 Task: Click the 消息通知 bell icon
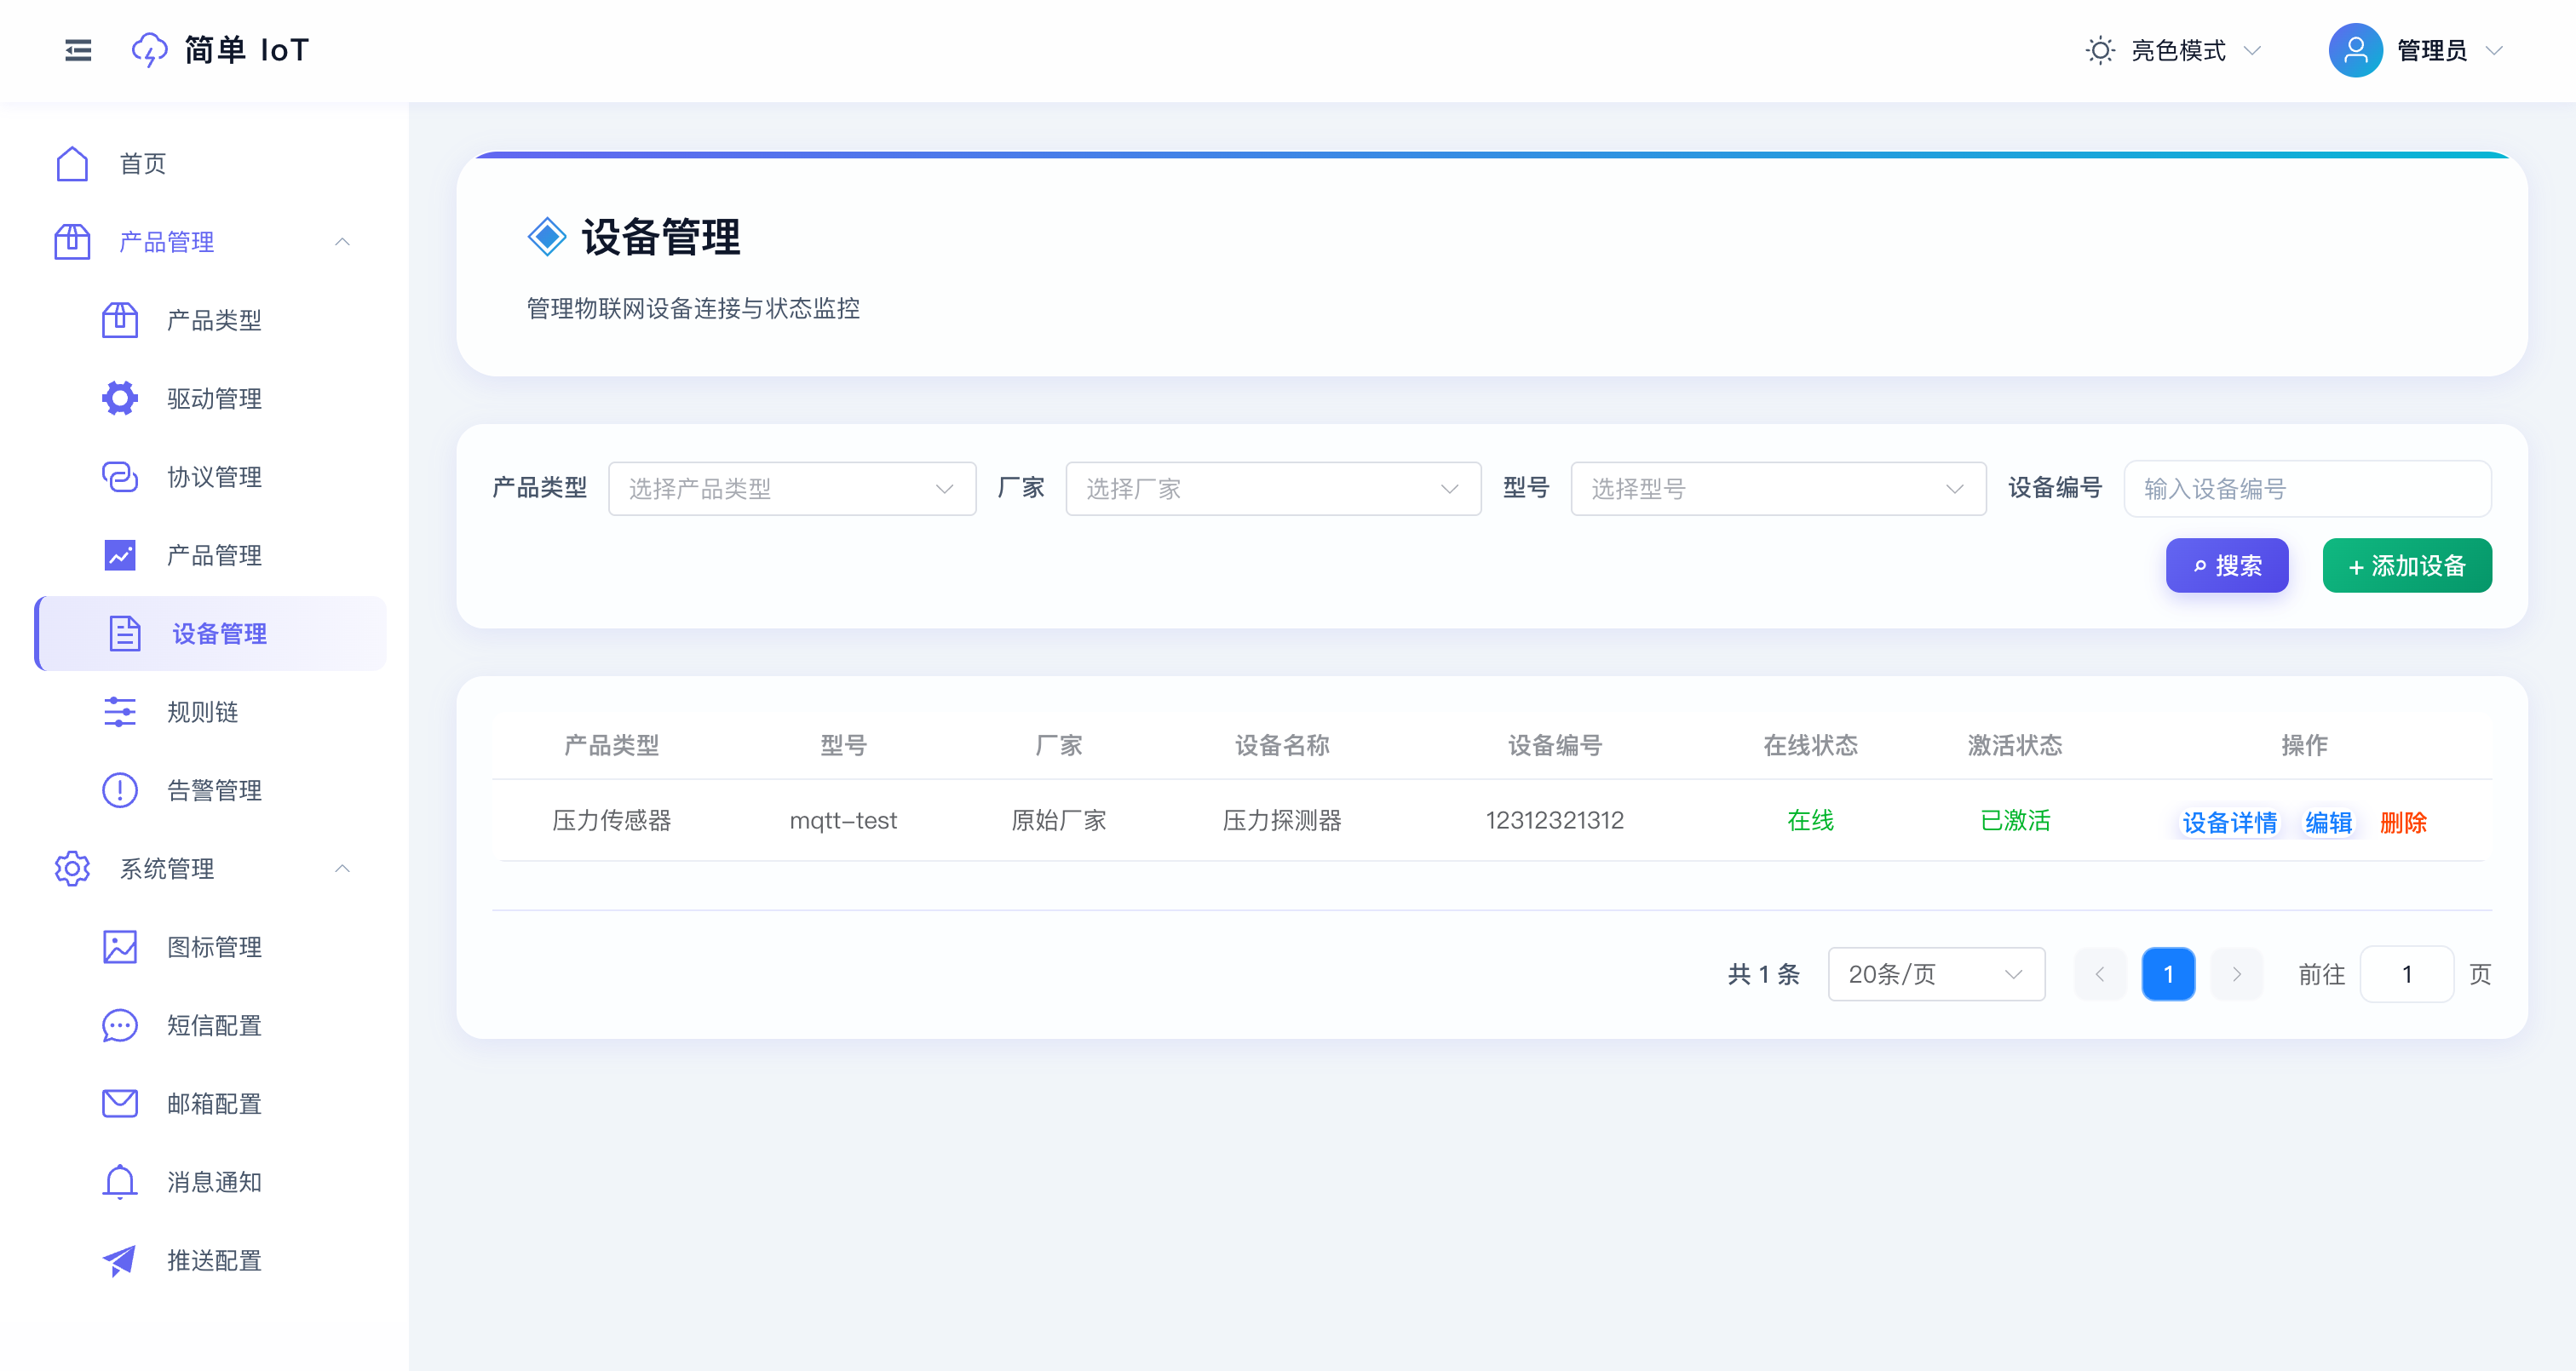[x=120, y=1181]
